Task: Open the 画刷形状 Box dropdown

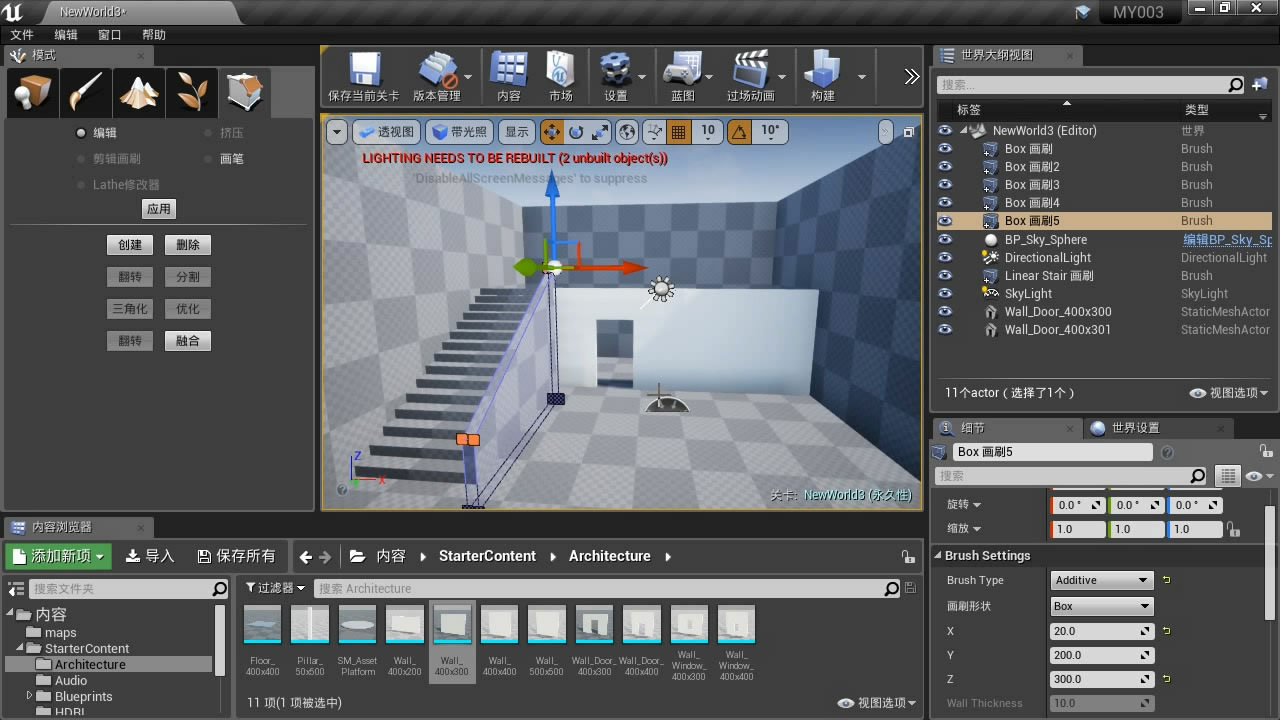Action: pyautogui.click(x=1102, y=606)
